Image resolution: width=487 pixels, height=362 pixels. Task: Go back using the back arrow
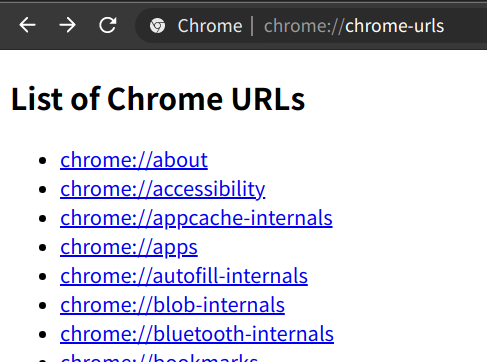27,25
